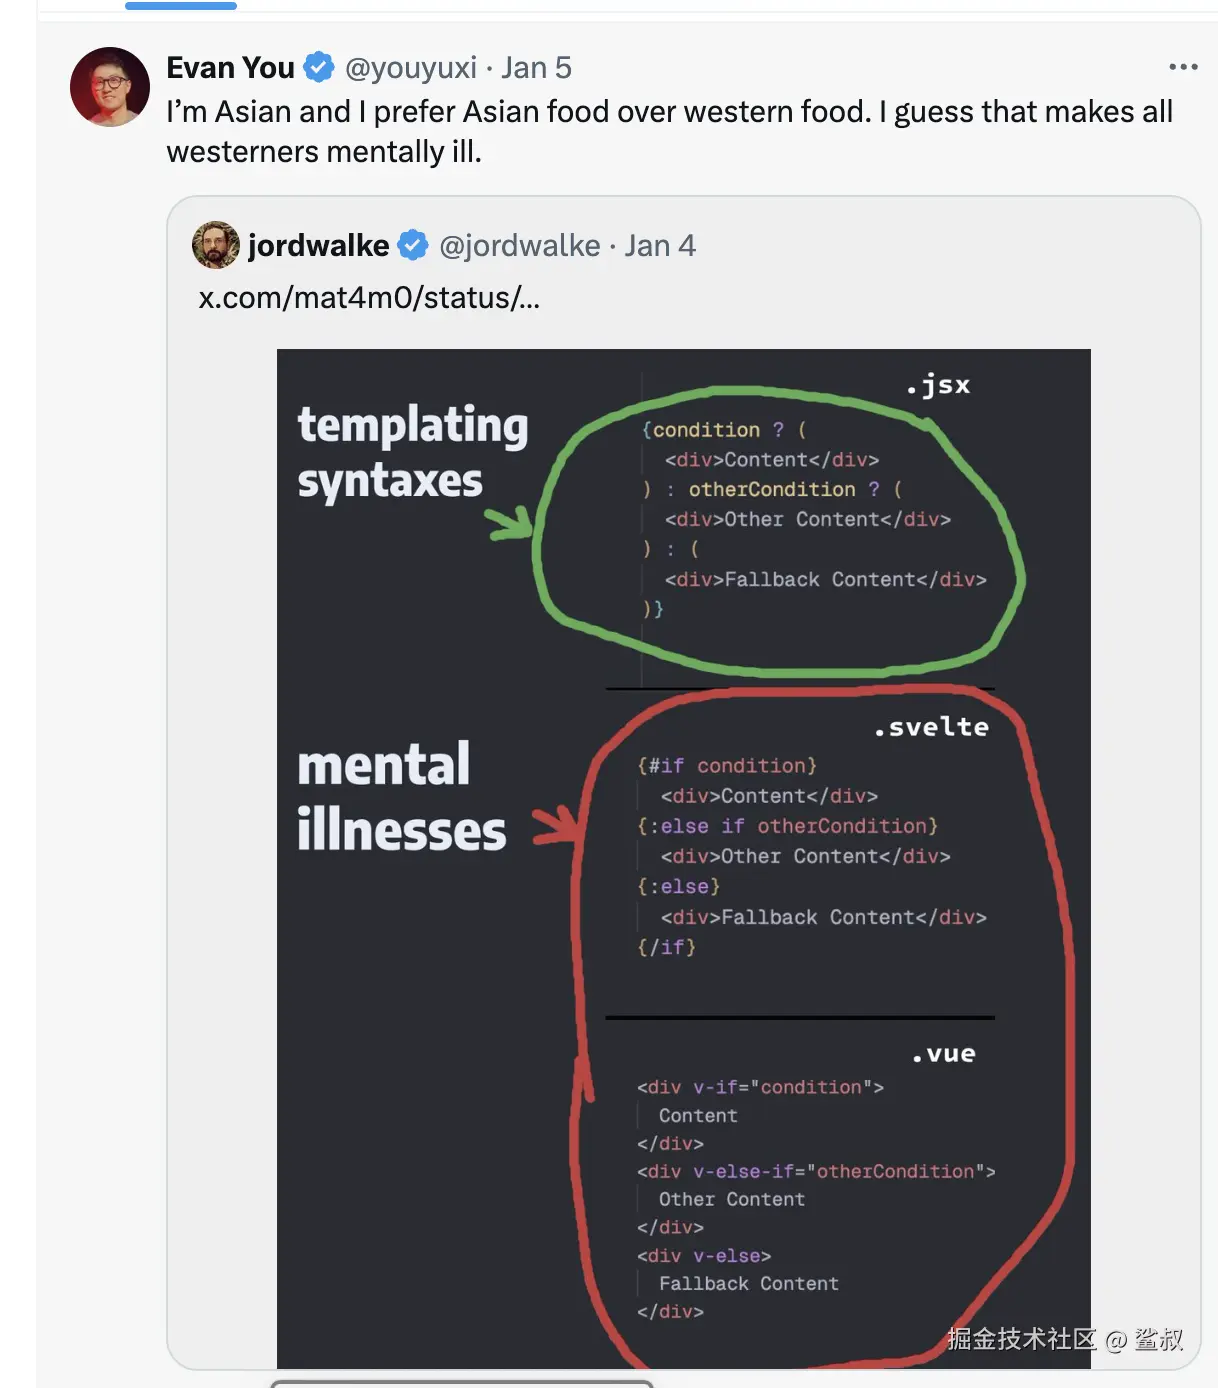Open the Jan 5 tweet timestamp
Viewport: 1218px width, 1388px height.
536,67
